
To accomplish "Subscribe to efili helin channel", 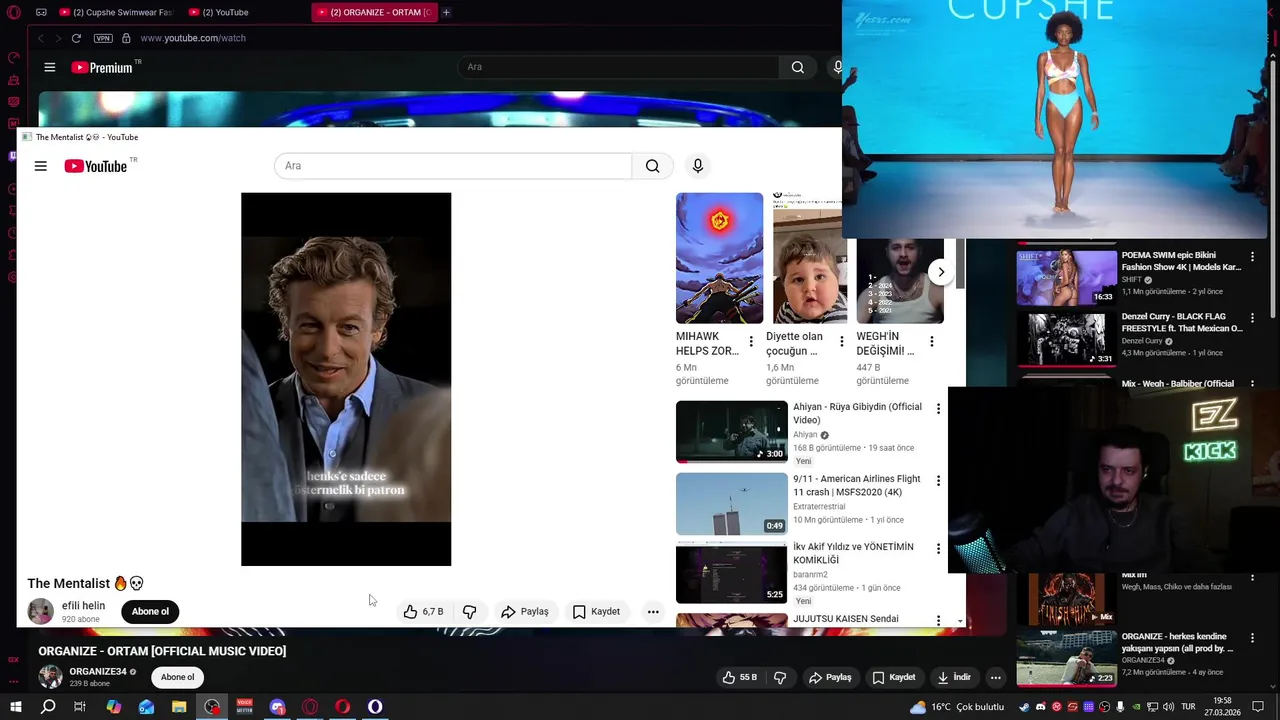I will pos(150,611).
